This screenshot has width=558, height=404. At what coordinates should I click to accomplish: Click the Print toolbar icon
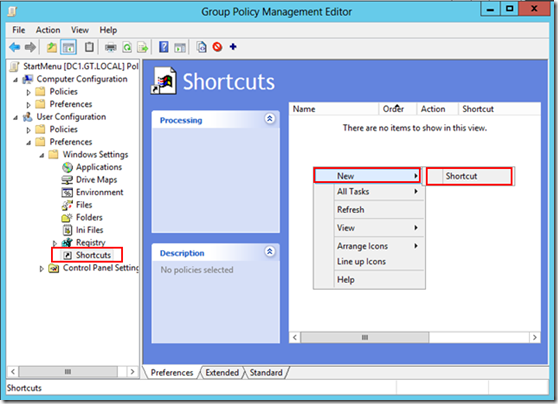coord(111,47)
